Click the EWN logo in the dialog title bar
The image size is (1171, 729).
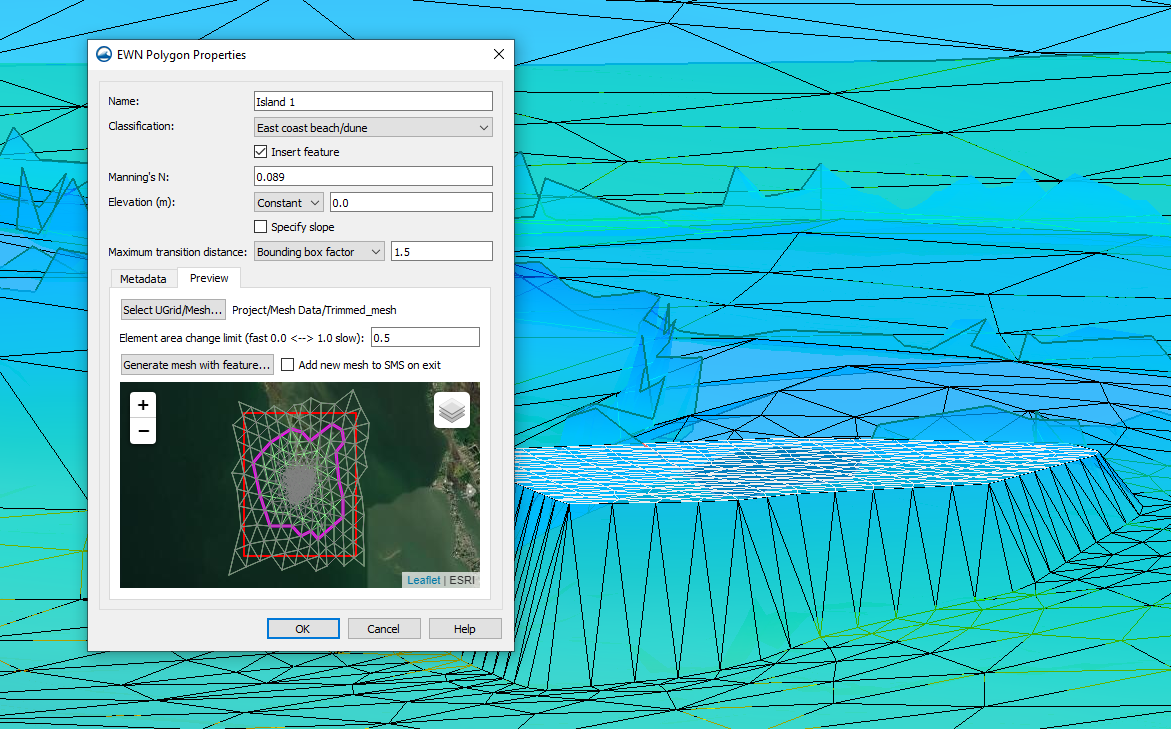(x=102, y=55)
